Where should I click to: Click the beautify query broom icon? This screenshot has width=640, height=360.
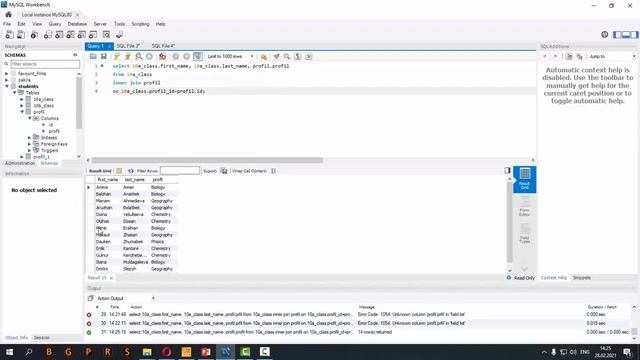point(276,56)
